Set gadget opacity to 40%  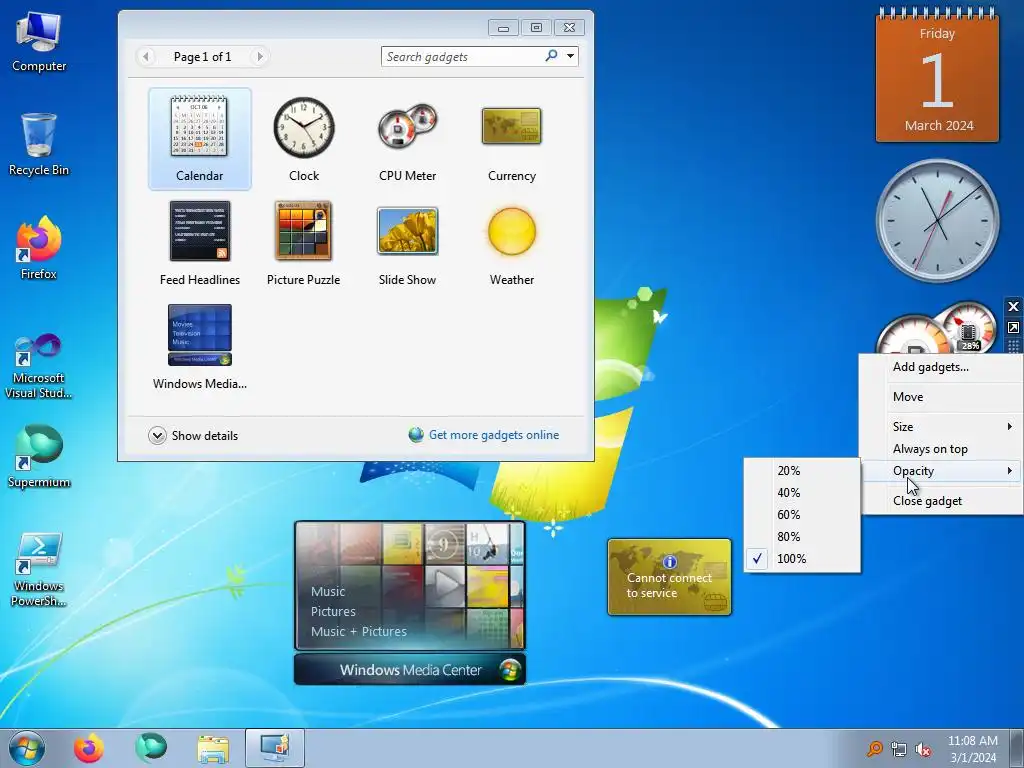tap(802, 493)
